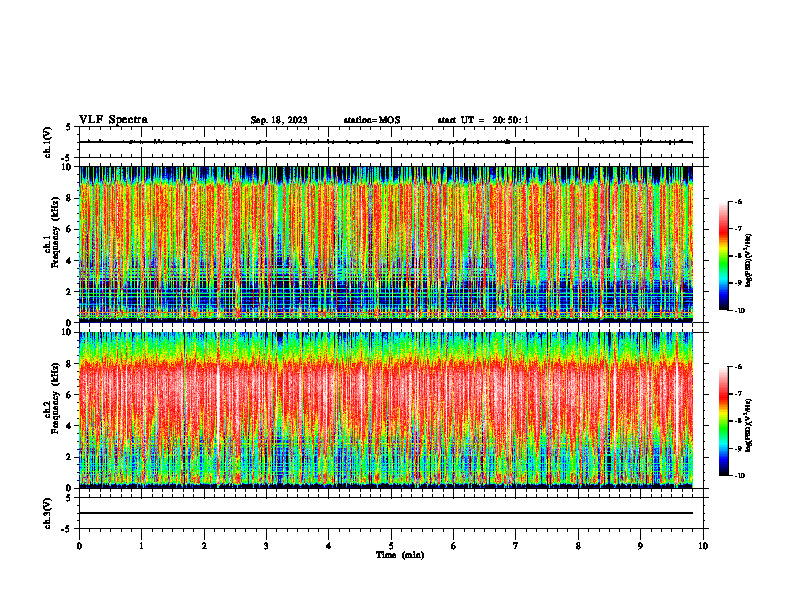Viewport: 792px width, 612px height.
Task: Click the "-10" label on ch.2 colorbar
Action: coord(740,476)
